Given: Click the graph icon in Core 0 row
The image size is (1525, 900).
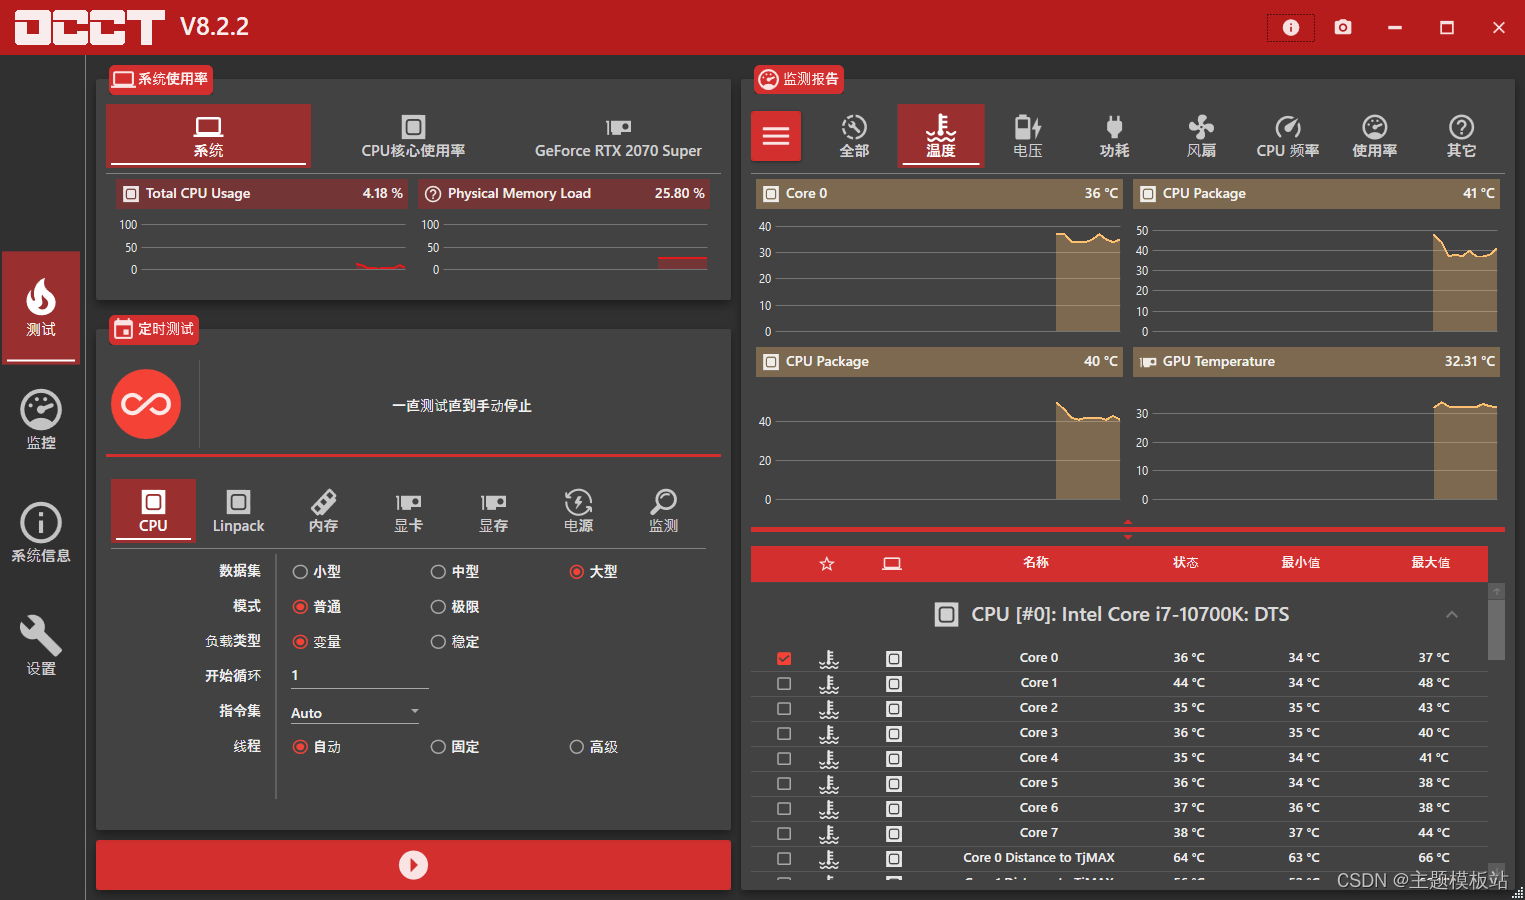Looking at the screenshot, I should (x=894, y=659).
